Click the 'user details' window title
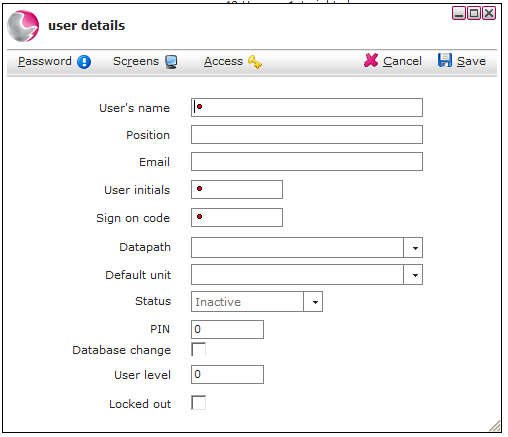 pyautogui.click(x=87, y=26)
